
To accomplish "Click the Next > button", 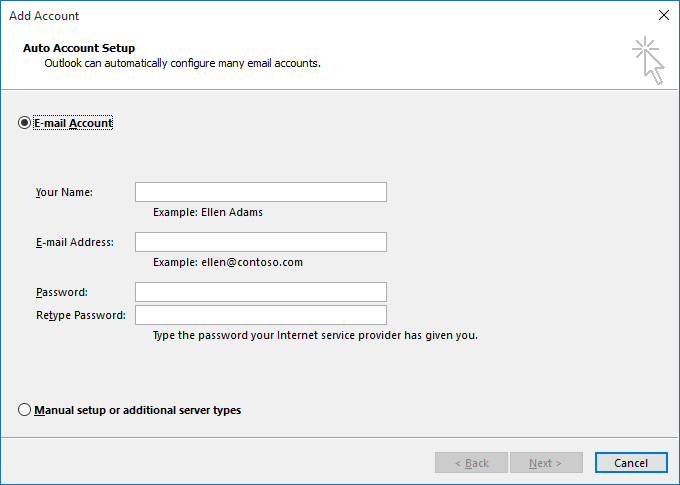I will (545, 463).
